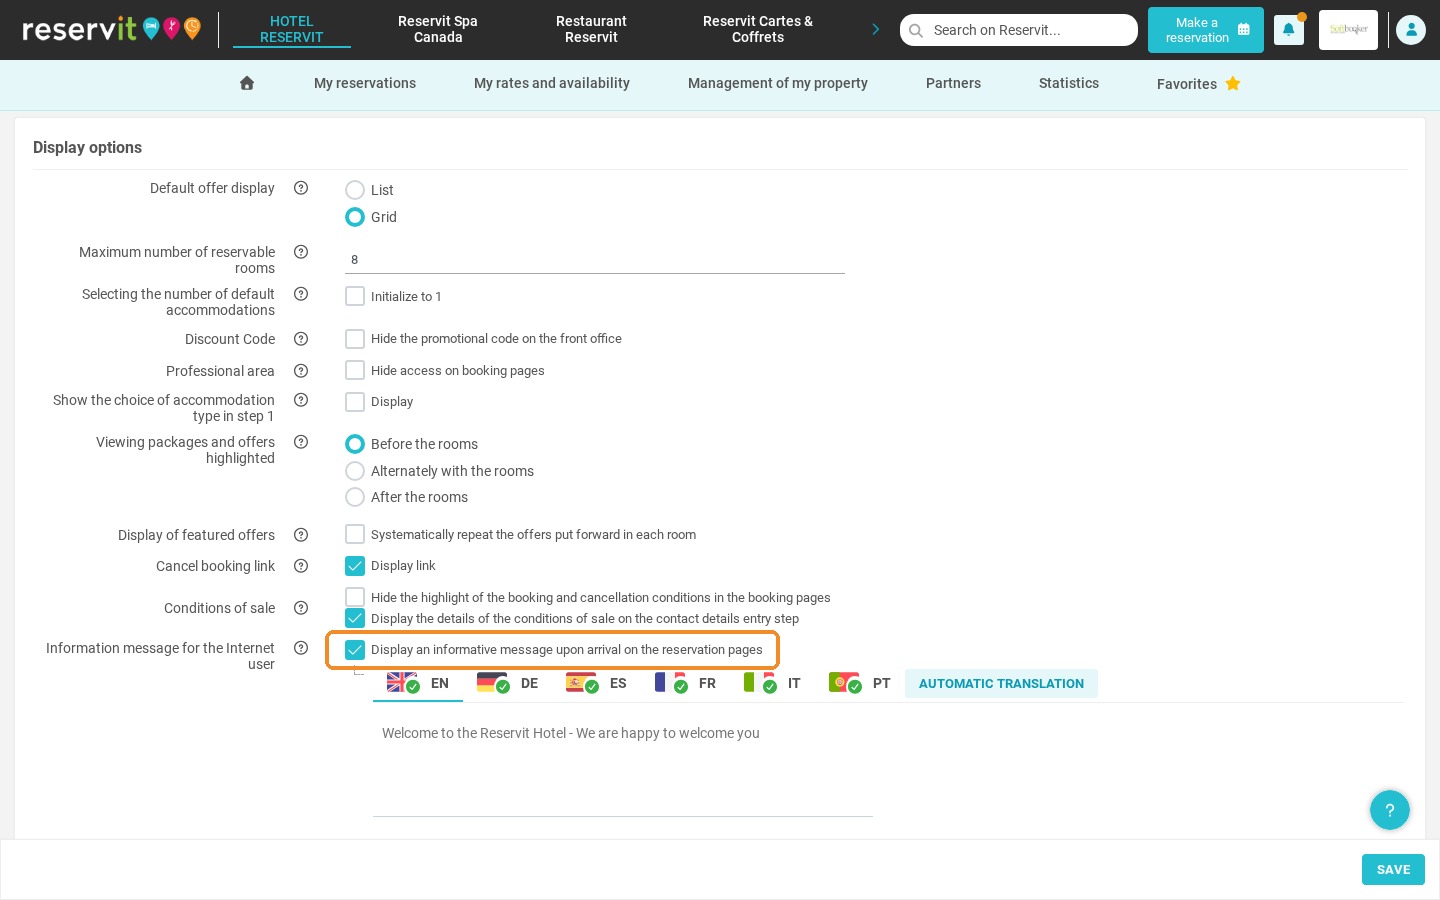1440x900 pixels.
Task: Open help for Conditions of sale
Action: pos(301,608)
